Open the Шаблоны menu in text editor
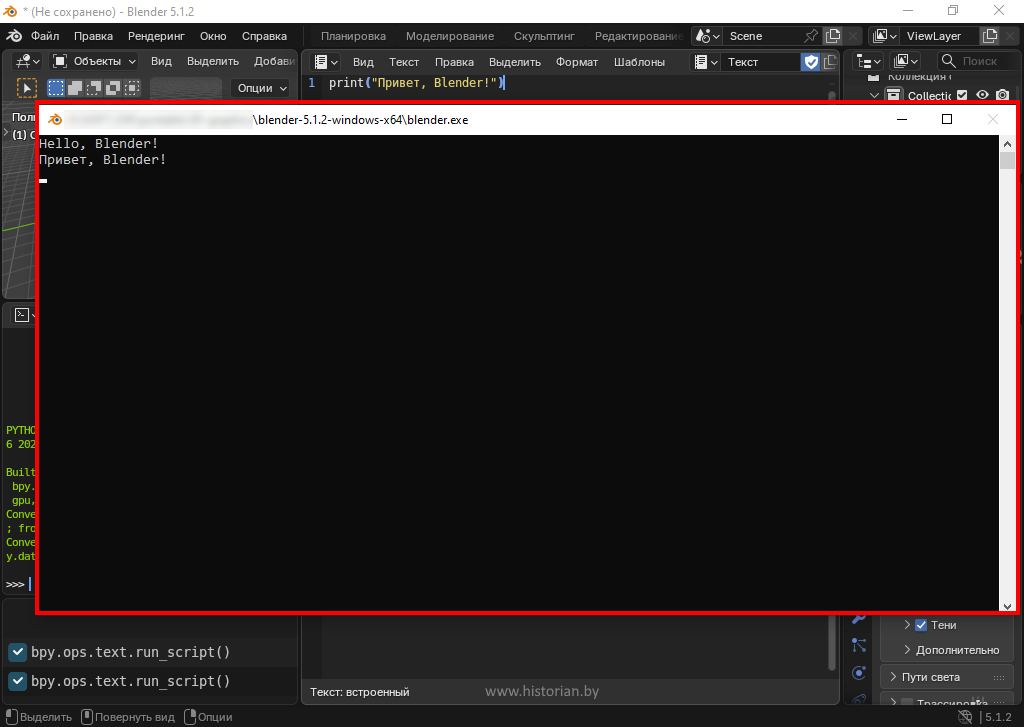This screenshot has height=727, width=1024. click(x=639, y=62)
